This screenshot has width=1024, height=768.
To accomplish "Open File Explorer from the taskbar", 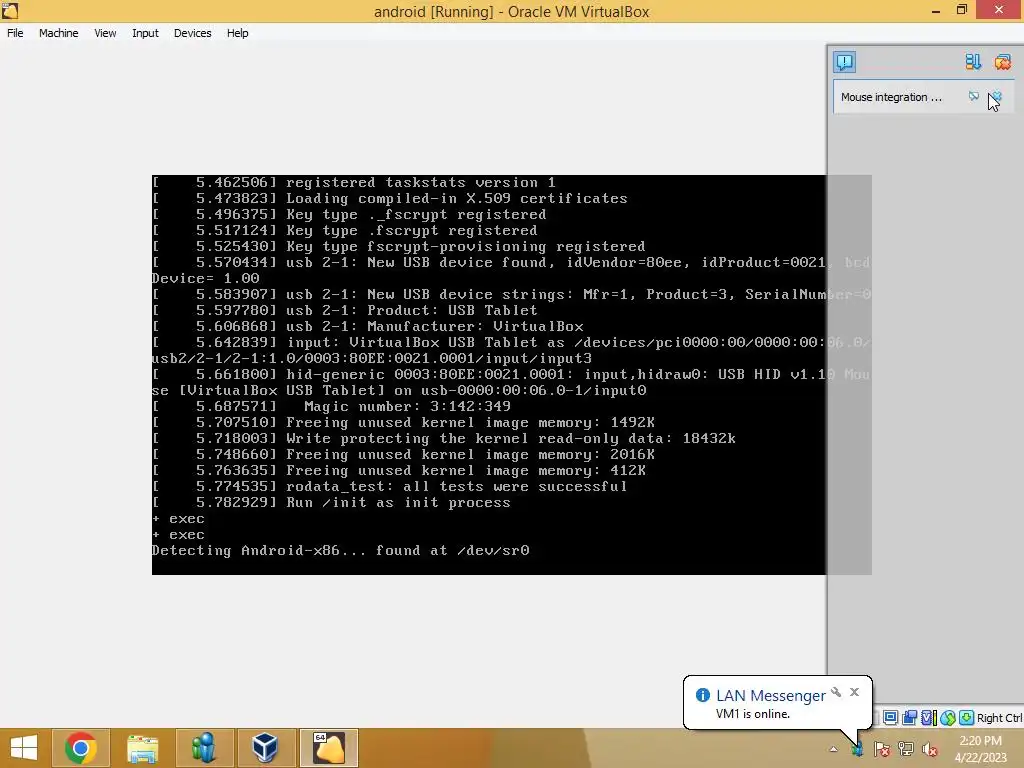I will (142, 748).
